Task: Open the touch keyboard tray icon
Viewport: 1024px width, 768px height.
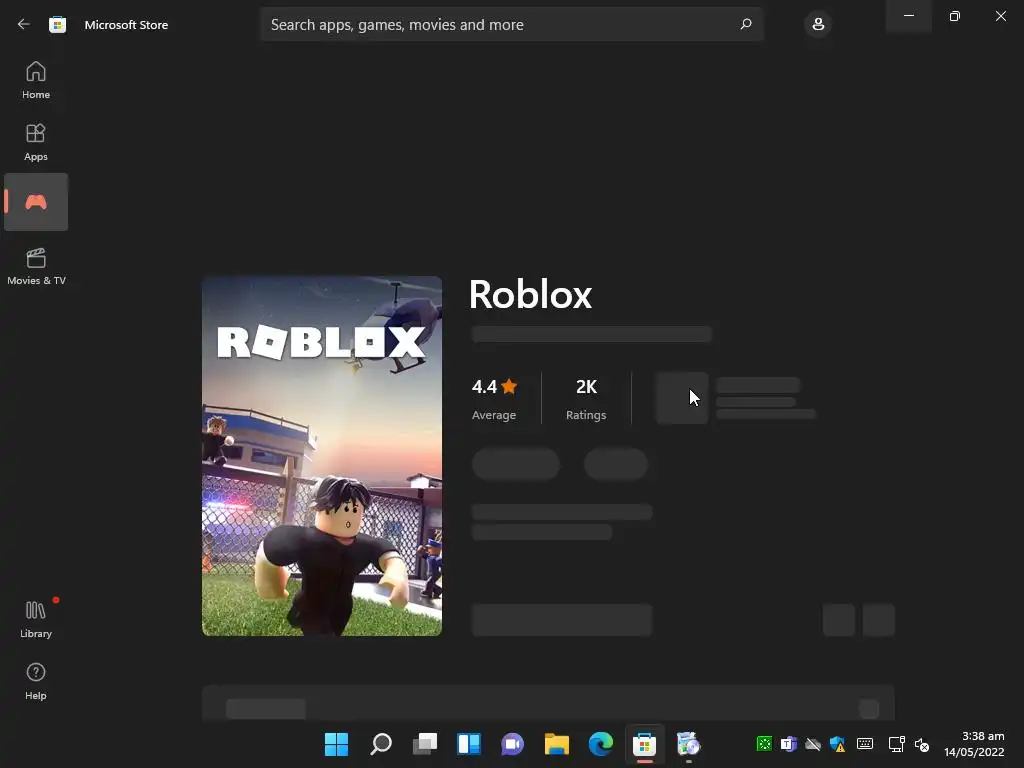Action: click(x=865, y=744)
